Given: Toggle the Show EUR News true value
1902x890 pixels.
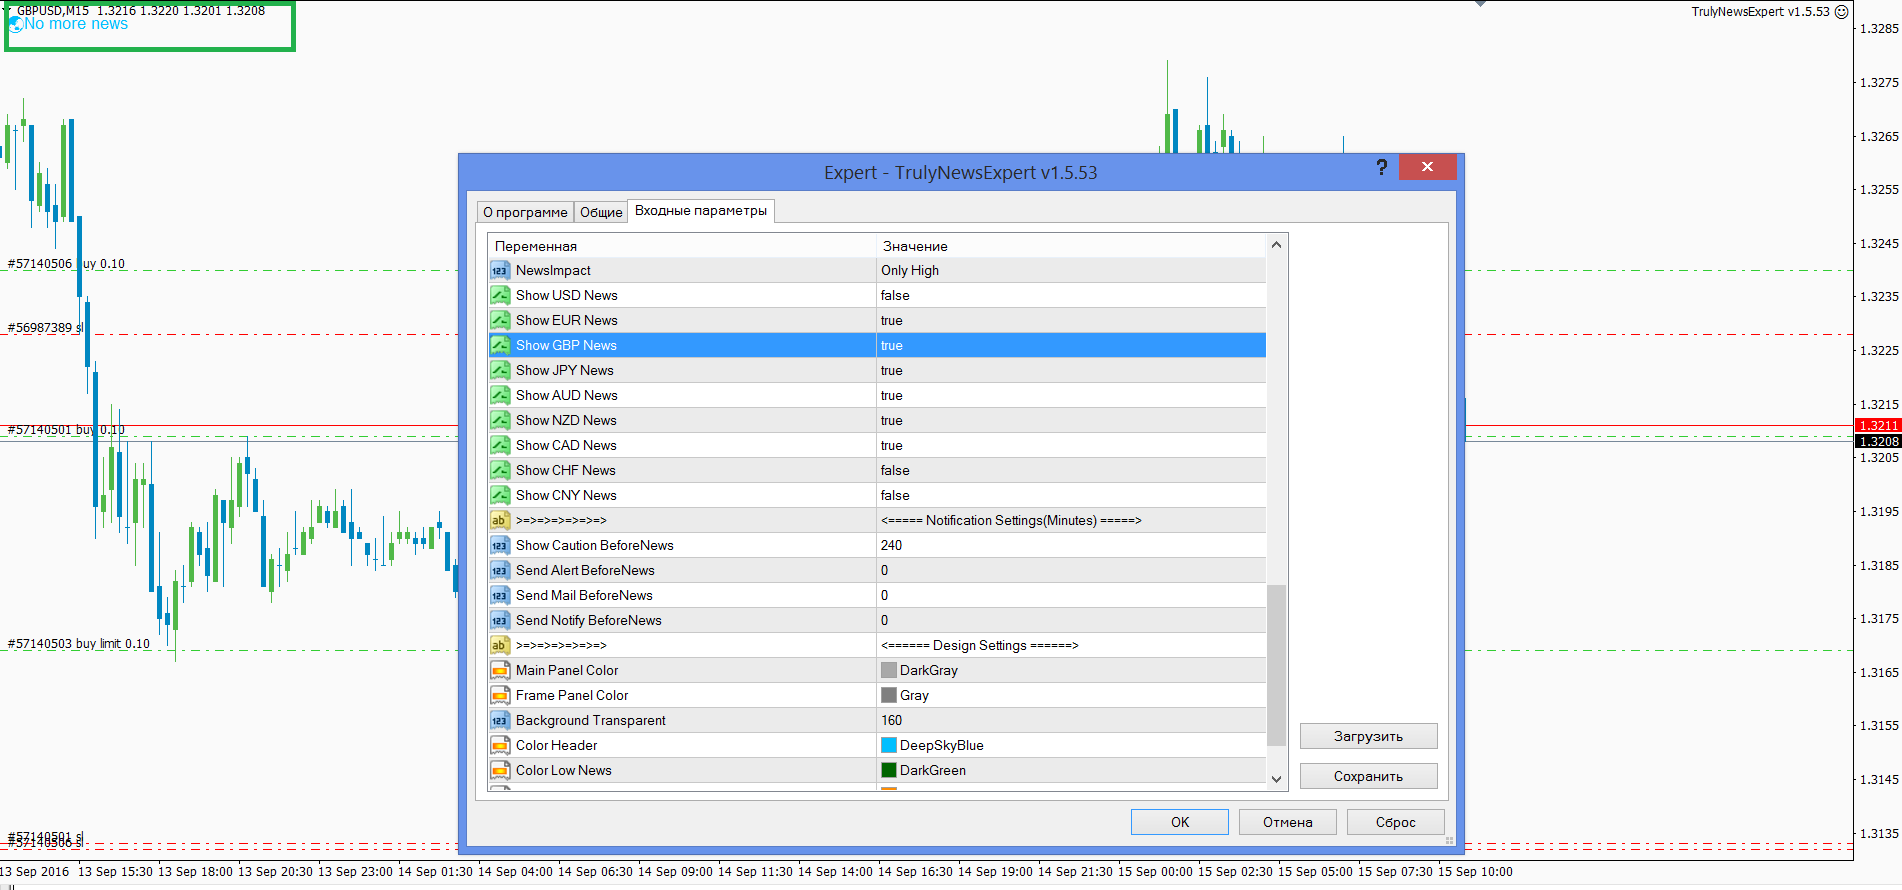Looking at the screenshot, I should pos(1071,320).
